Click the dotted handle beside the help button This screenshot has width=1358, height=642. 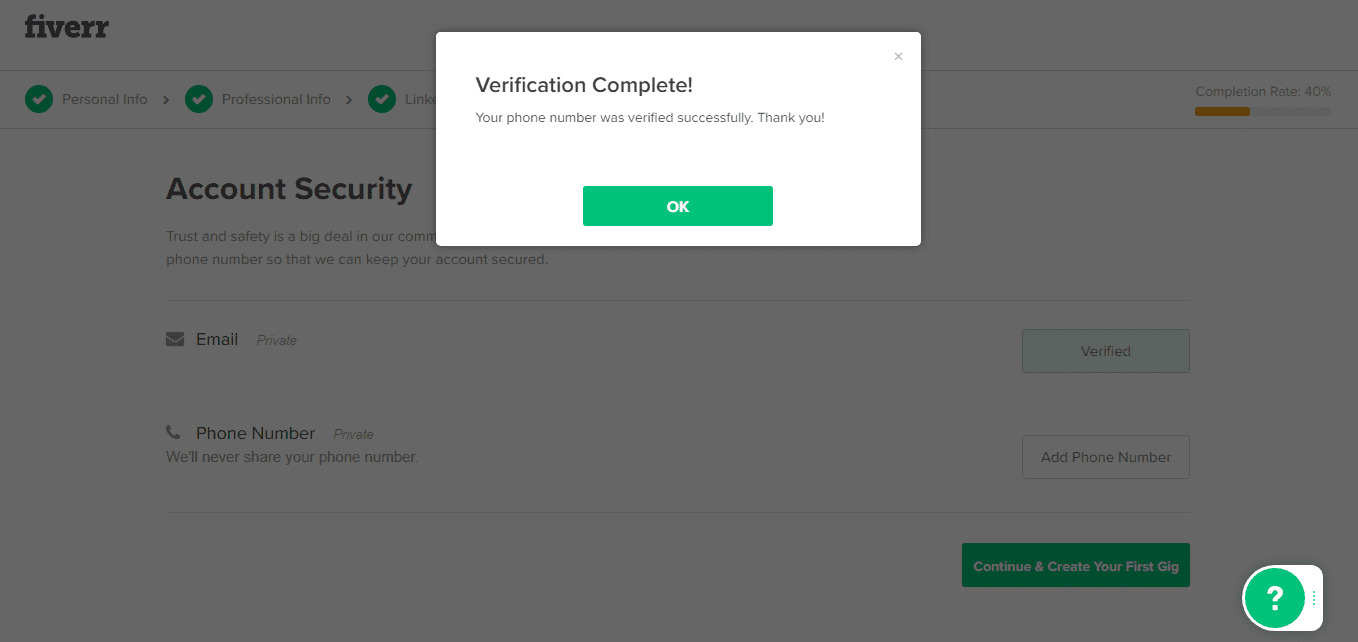pyautogui.click(x=1314, y=598)
